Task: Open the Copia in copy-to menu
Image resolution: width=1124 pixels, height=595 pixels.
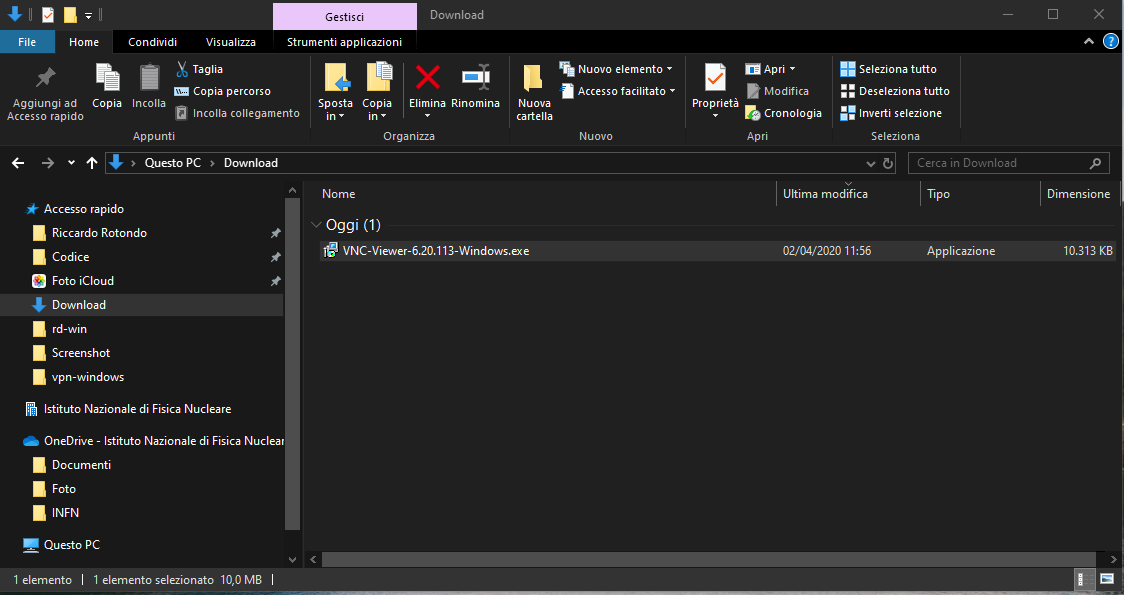Action: pos(377,92)
